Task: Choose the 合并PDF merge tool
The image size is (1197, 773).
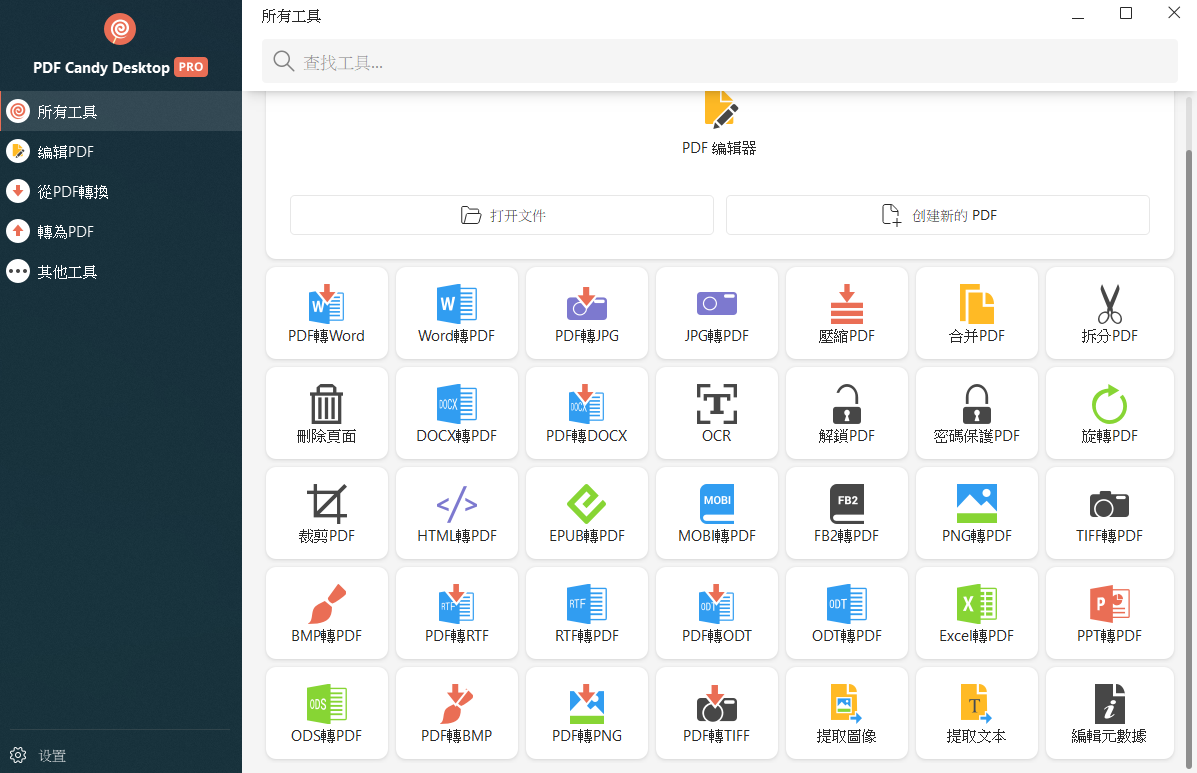Action: click(x=976, y=313)
